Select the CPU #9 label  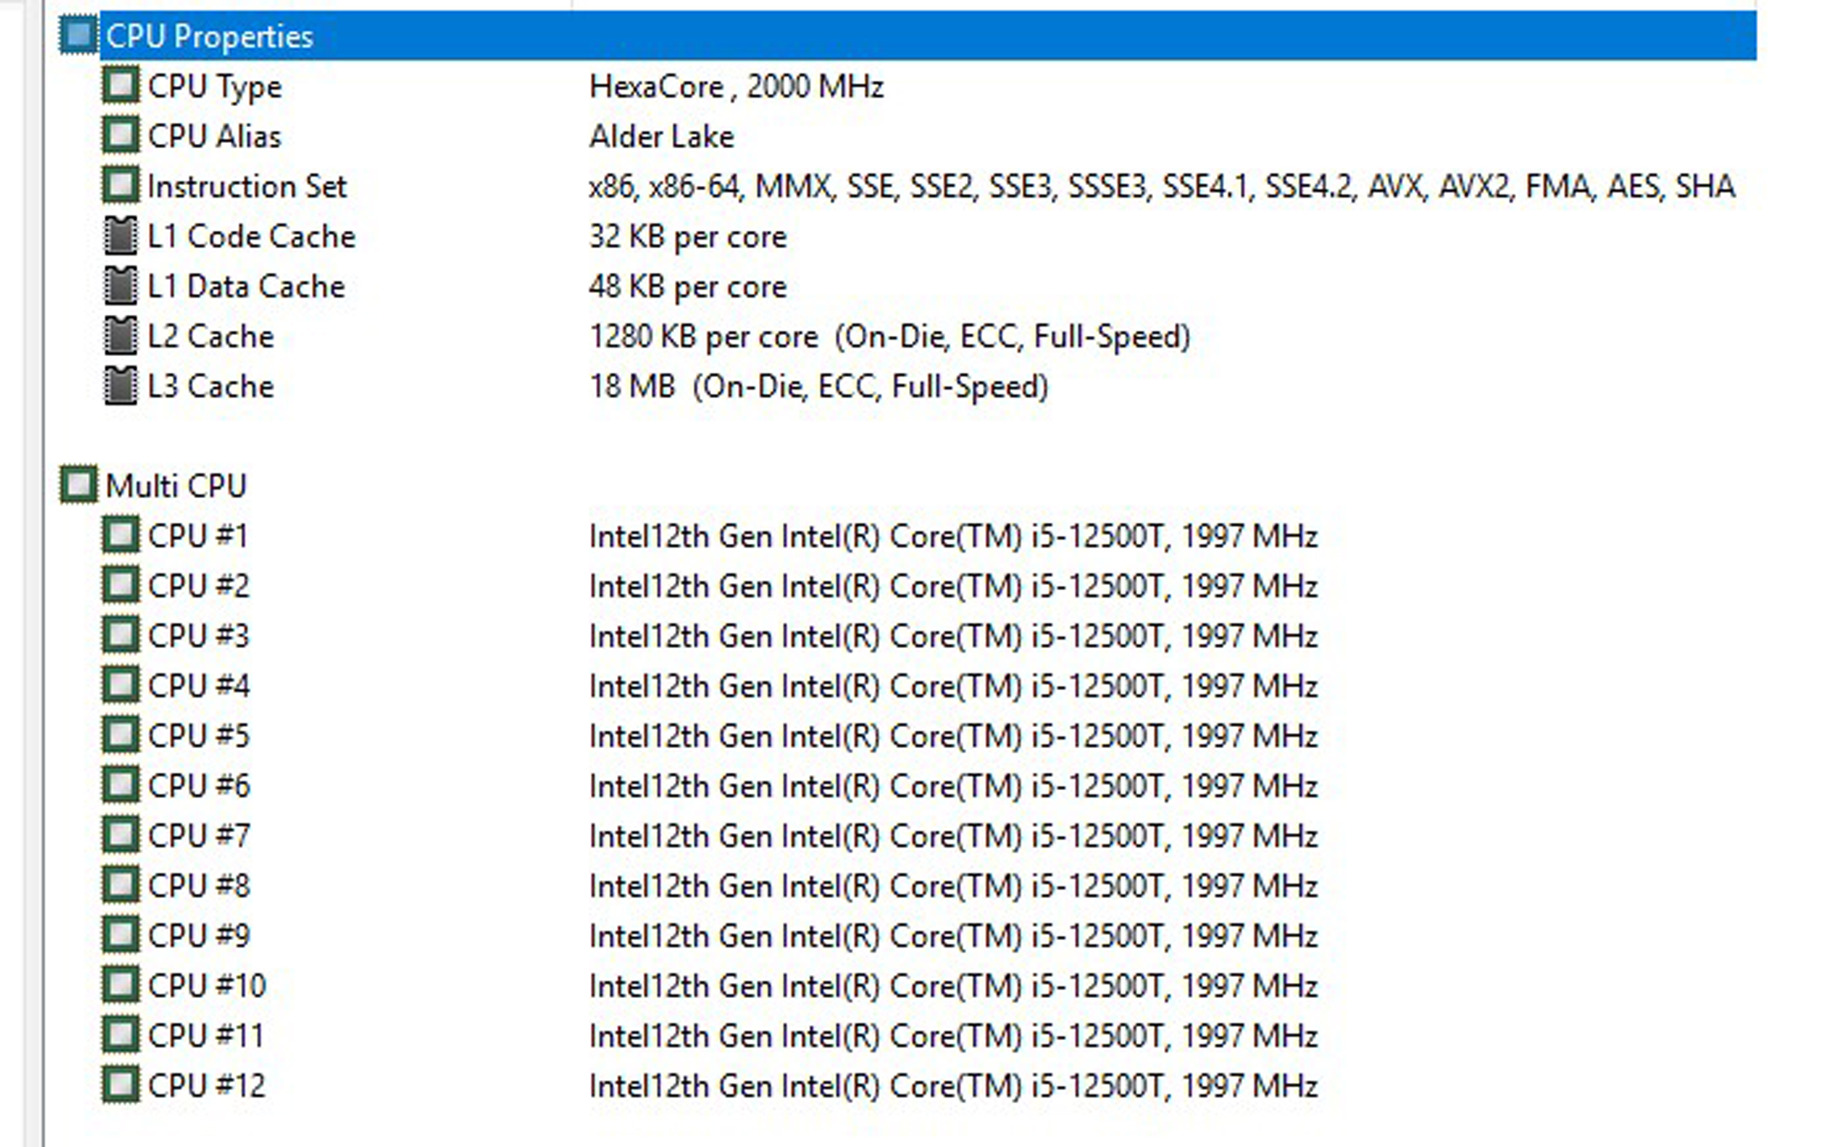point(198,936)
